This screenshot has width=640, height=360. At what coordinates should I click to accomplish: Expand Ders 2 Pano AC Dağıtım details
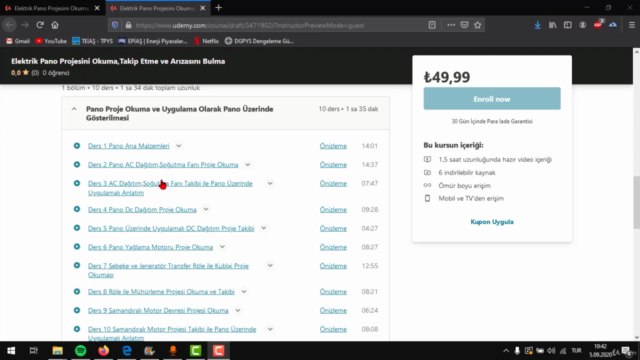tap(247, 164)
